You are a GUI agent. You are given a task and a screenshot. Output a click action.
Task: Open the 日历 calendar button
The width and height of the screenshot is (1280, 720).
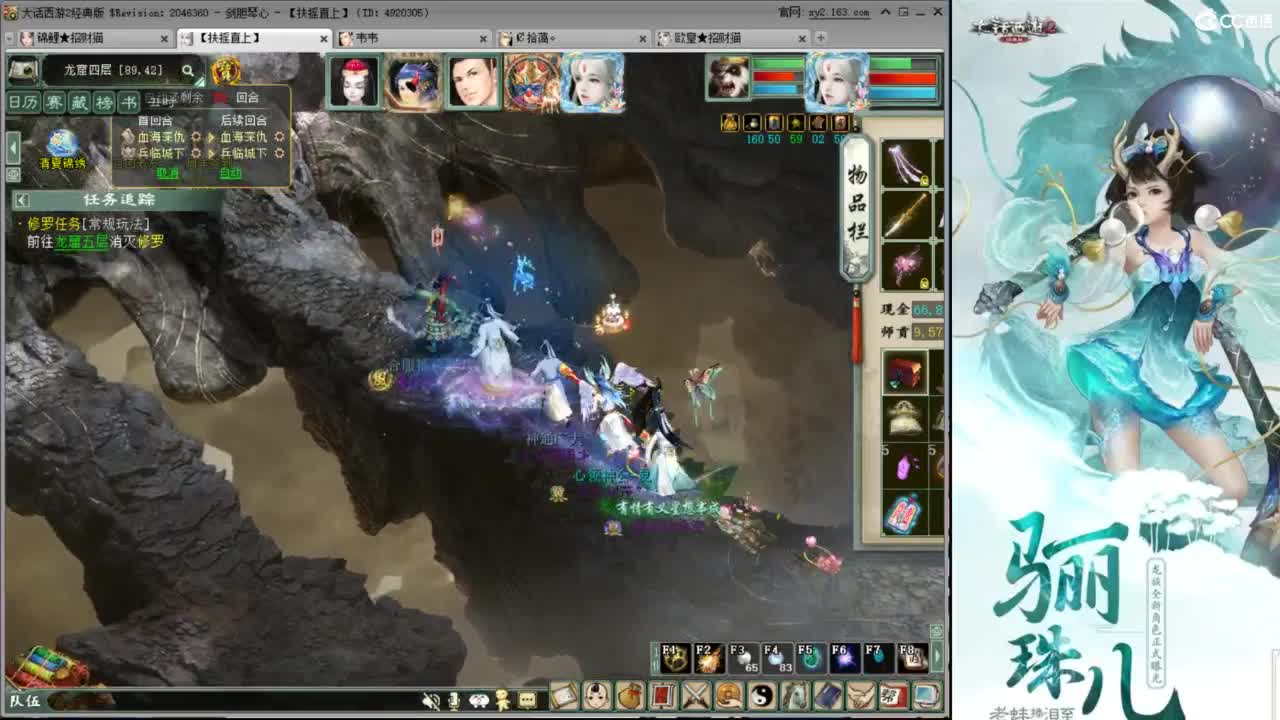point(23,102)
